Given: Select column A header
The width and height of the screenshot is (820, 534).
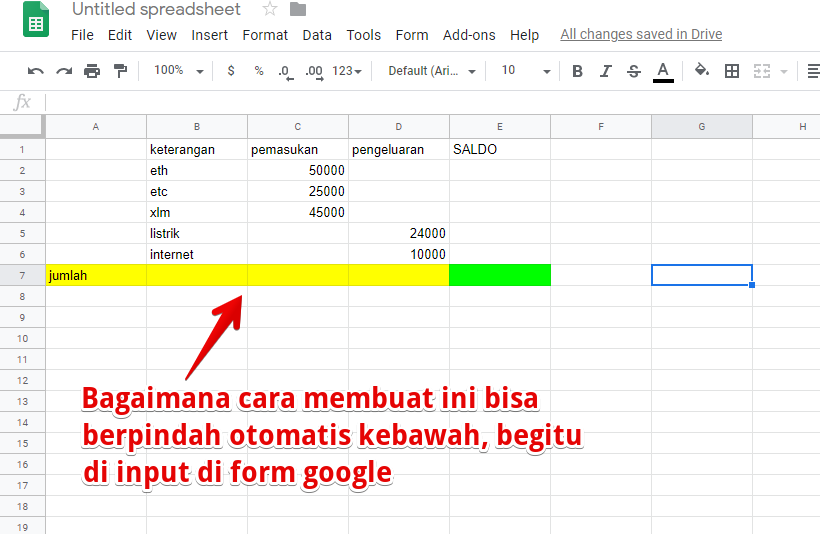Looking at the screenshot, I should coord(96,127).
